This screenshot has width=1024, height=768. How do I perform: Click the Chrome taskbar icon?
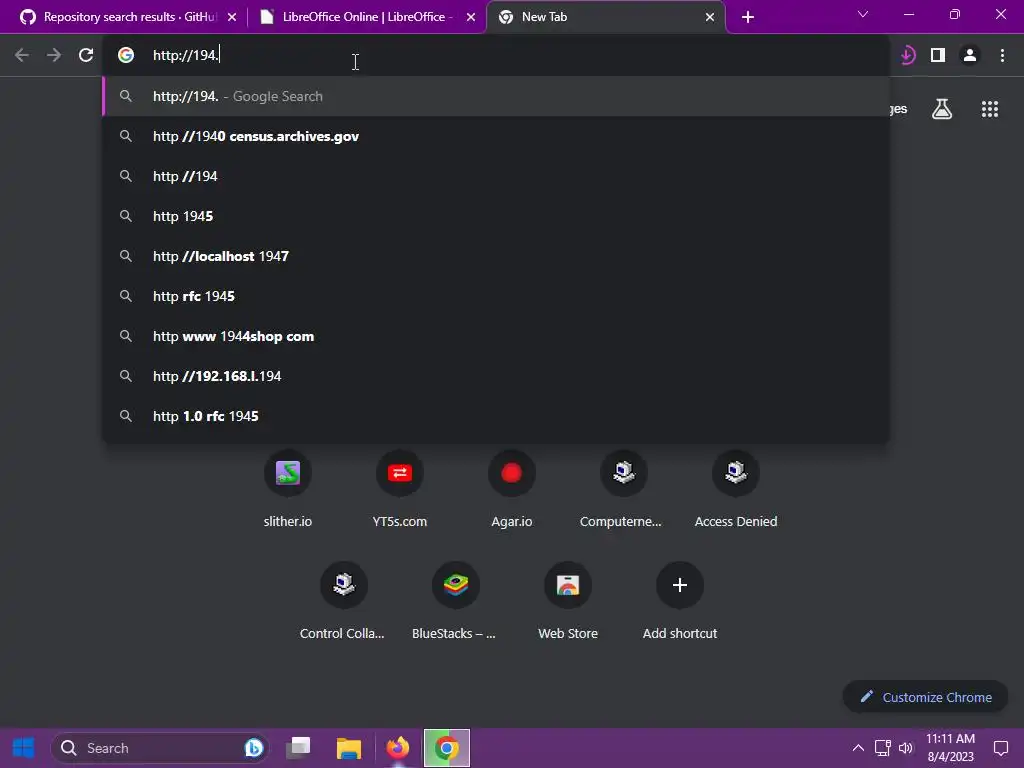447,748
